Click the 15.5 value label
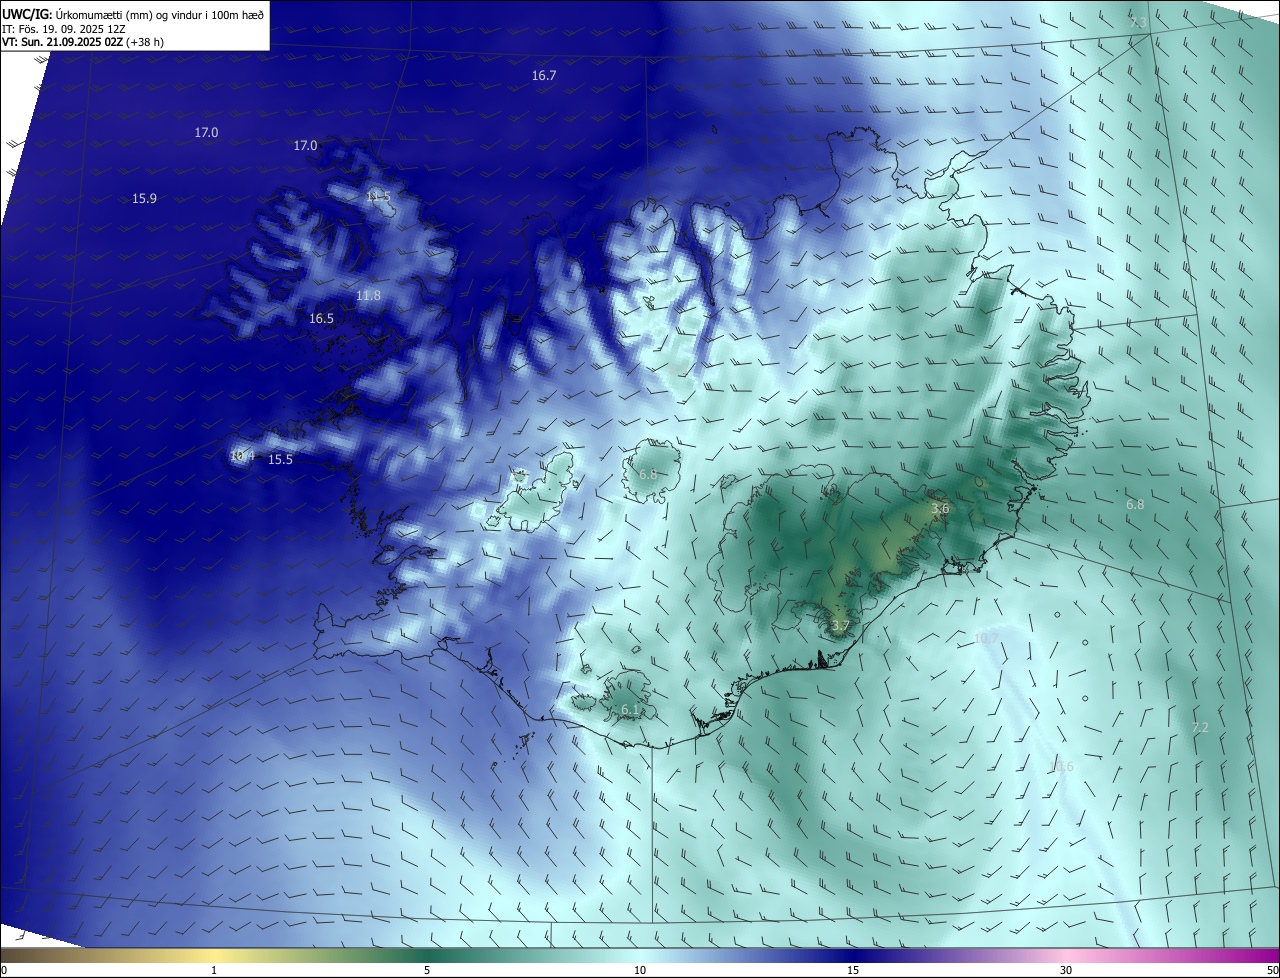This screenshot has width=1280, height=978. click(x=280, y=460)
